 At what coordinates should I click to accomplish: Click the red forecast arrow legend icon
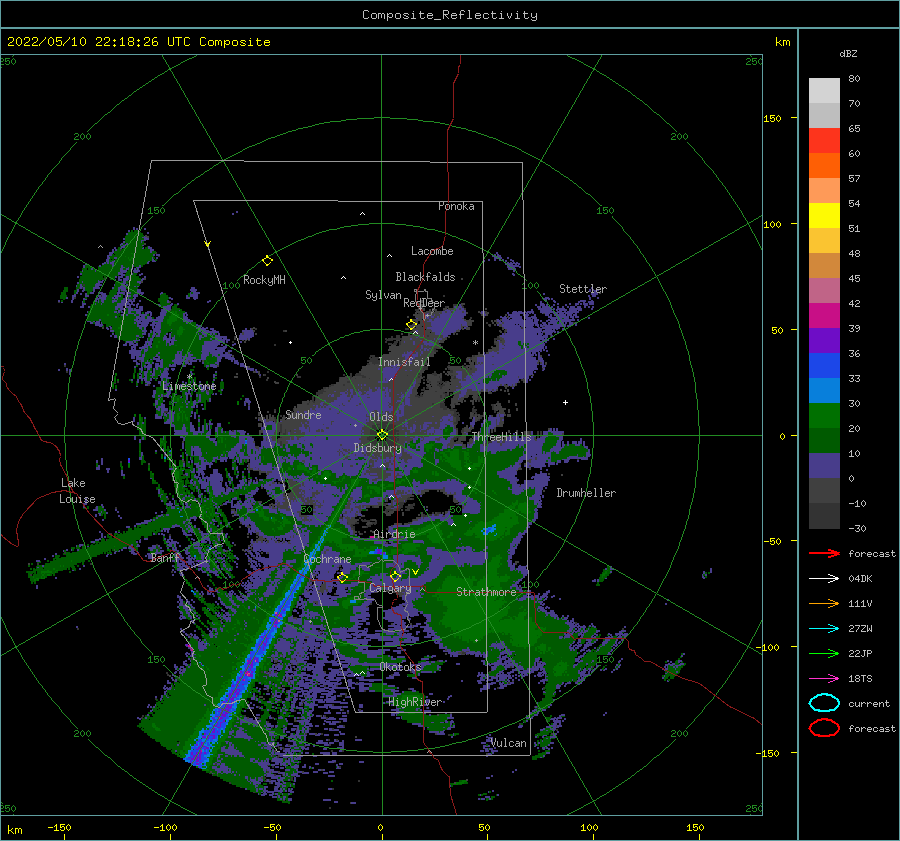[x=824, y=553]
